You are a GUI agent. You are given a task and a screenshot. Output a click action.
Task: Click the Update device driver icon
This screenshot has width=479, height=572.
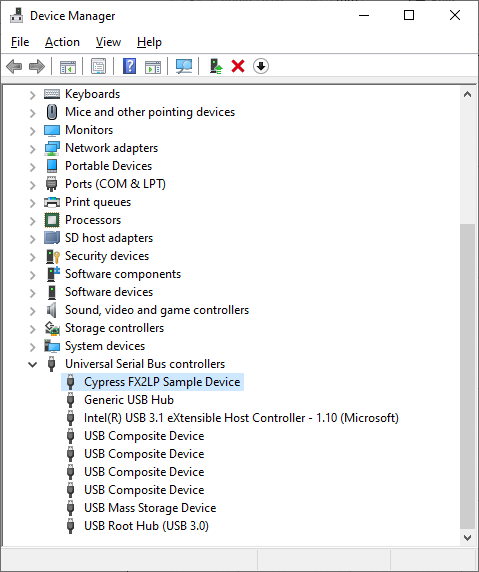[x=216, y=66]
